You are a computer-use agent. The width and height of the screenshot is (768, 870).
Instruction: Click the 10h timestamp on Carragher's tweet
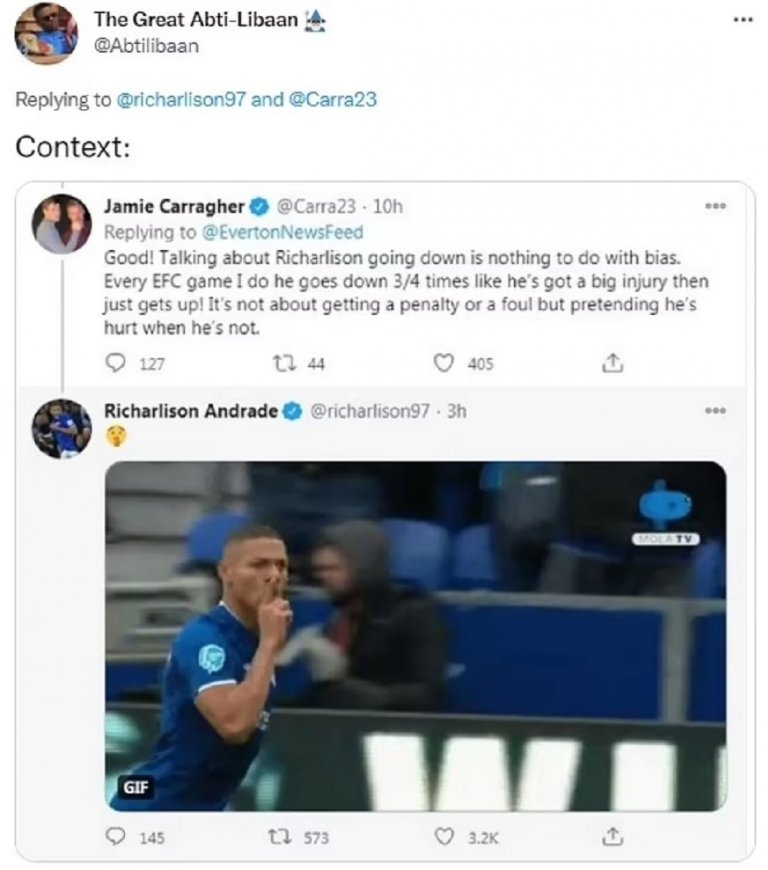(x=387, y=207)
